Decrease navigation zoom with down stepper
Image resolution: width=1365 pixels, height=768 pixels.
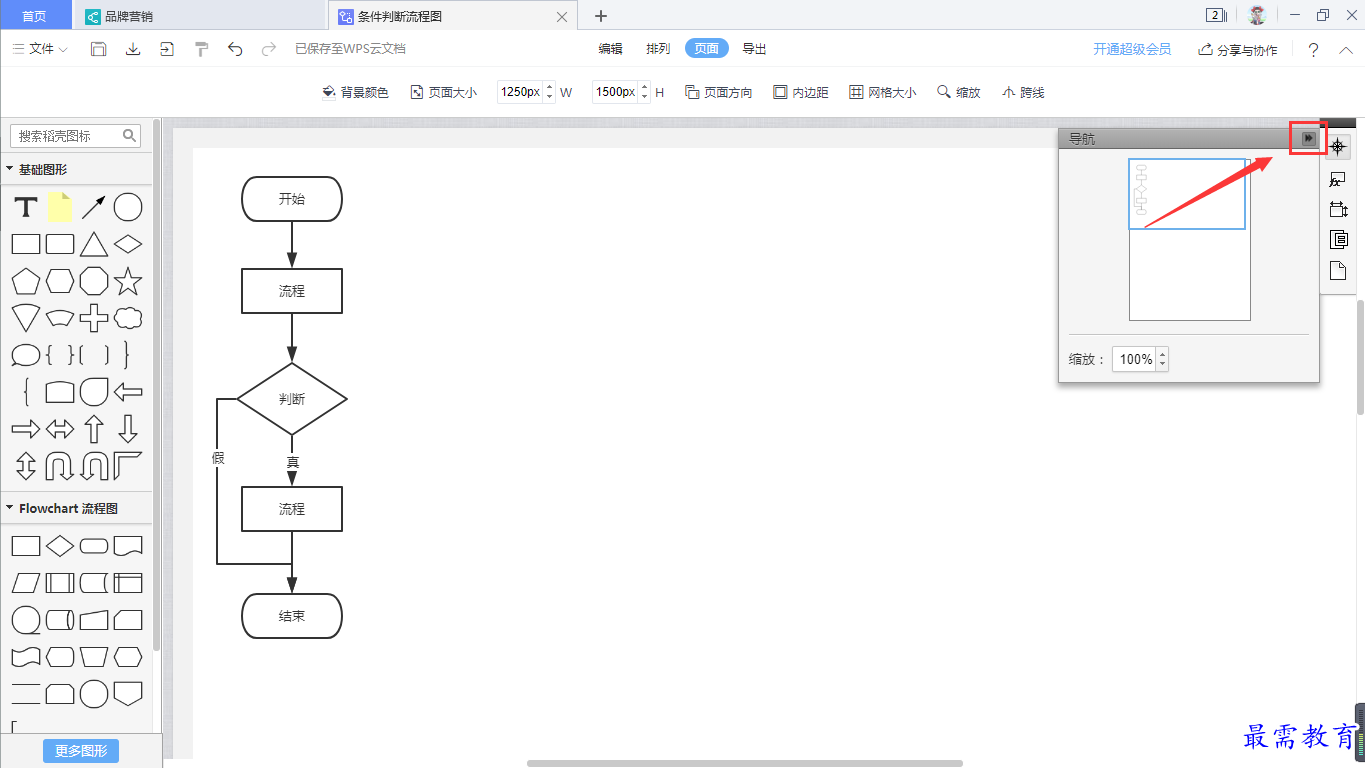[x=1162, y=365]
